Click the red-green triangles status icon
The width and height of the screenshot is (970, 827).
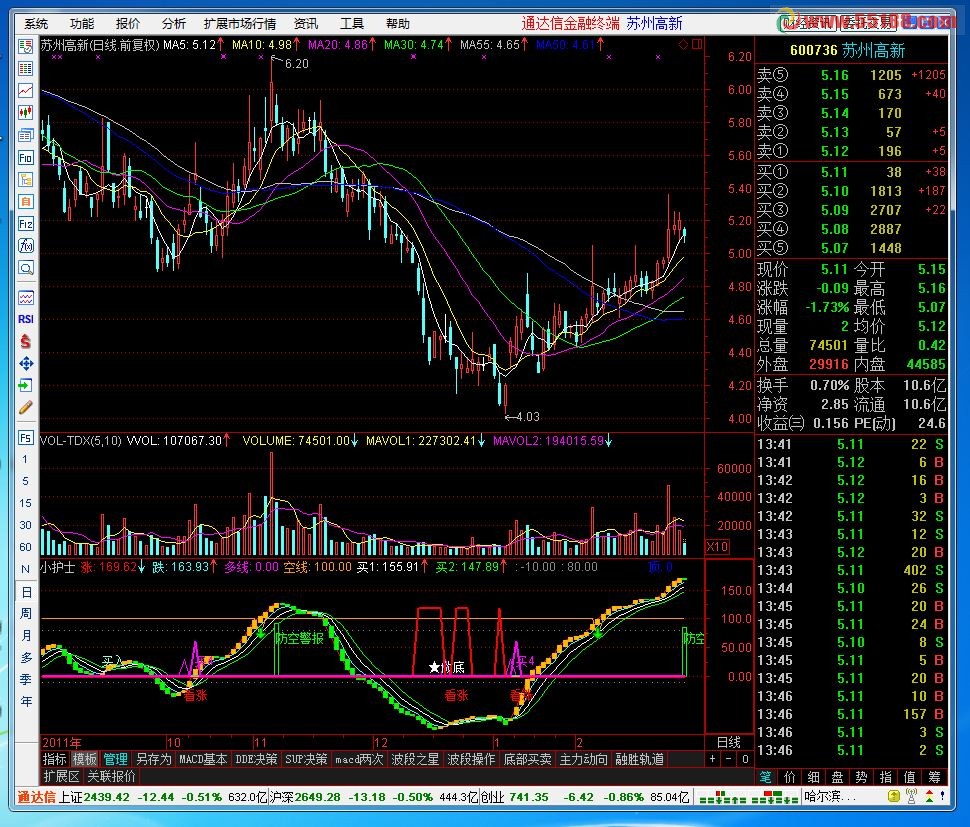(x=930, y=796)
